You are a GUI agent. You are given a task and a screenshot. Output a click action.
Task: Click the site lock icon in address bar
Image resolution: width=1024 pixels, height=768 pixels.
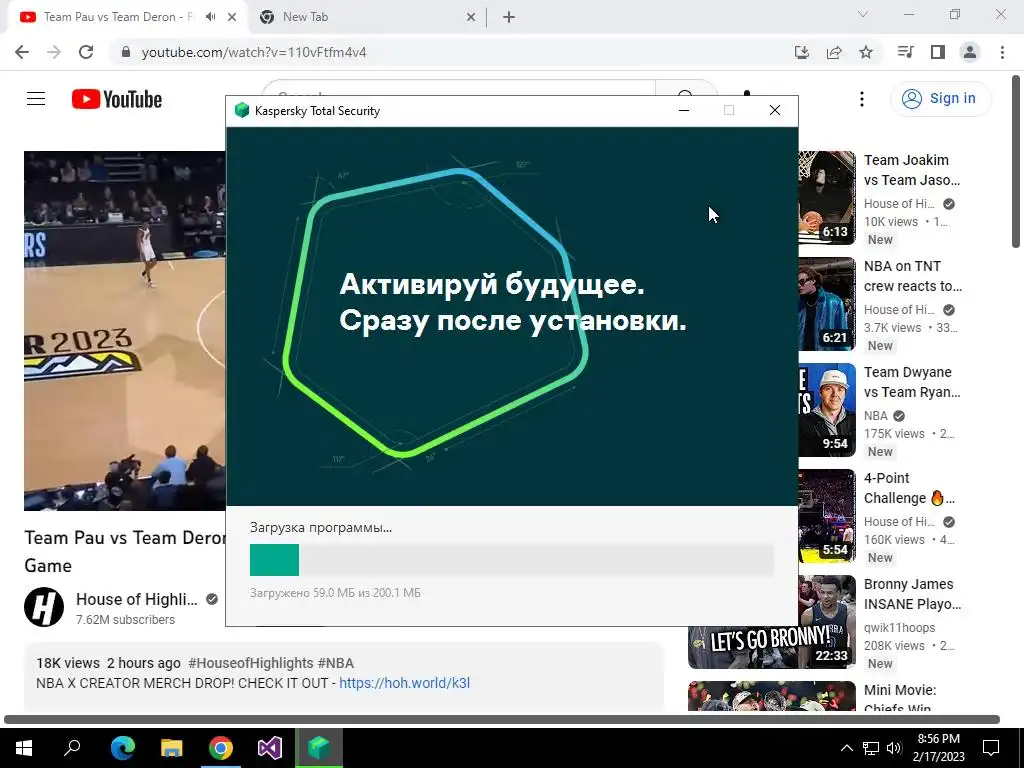coord(126,52)
